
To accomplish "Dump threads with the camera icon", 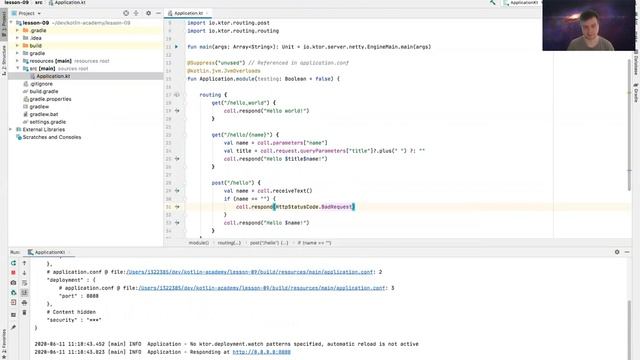I will tap(13, 282).
